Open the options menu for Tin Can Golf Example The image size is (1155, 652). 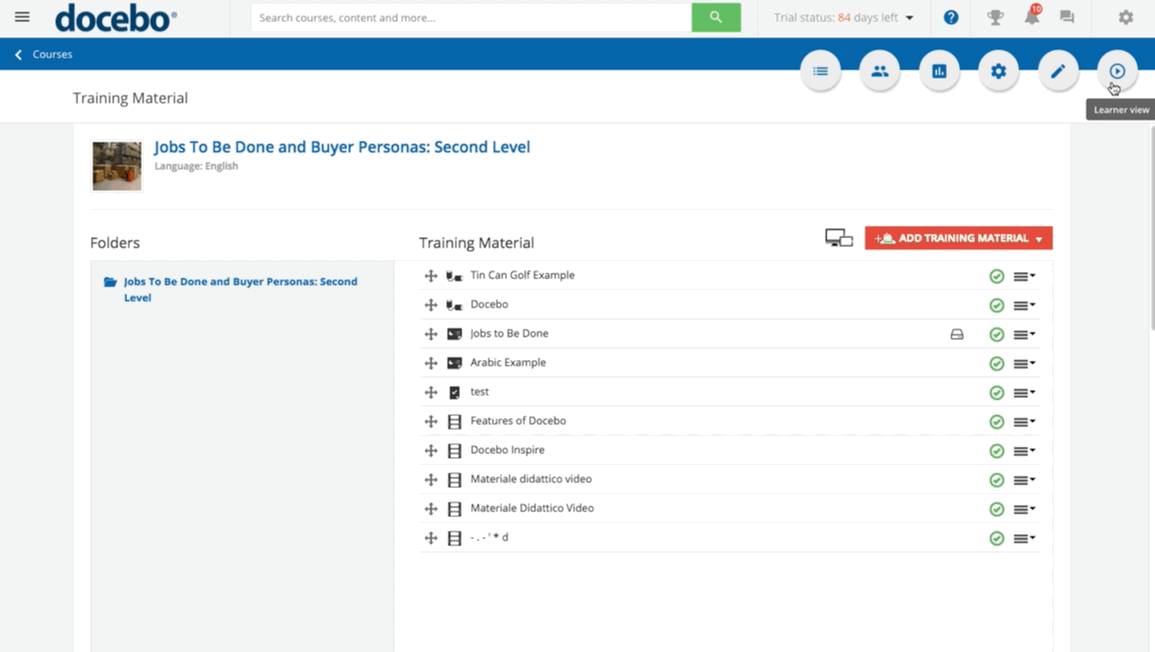tap(1024, 276)
